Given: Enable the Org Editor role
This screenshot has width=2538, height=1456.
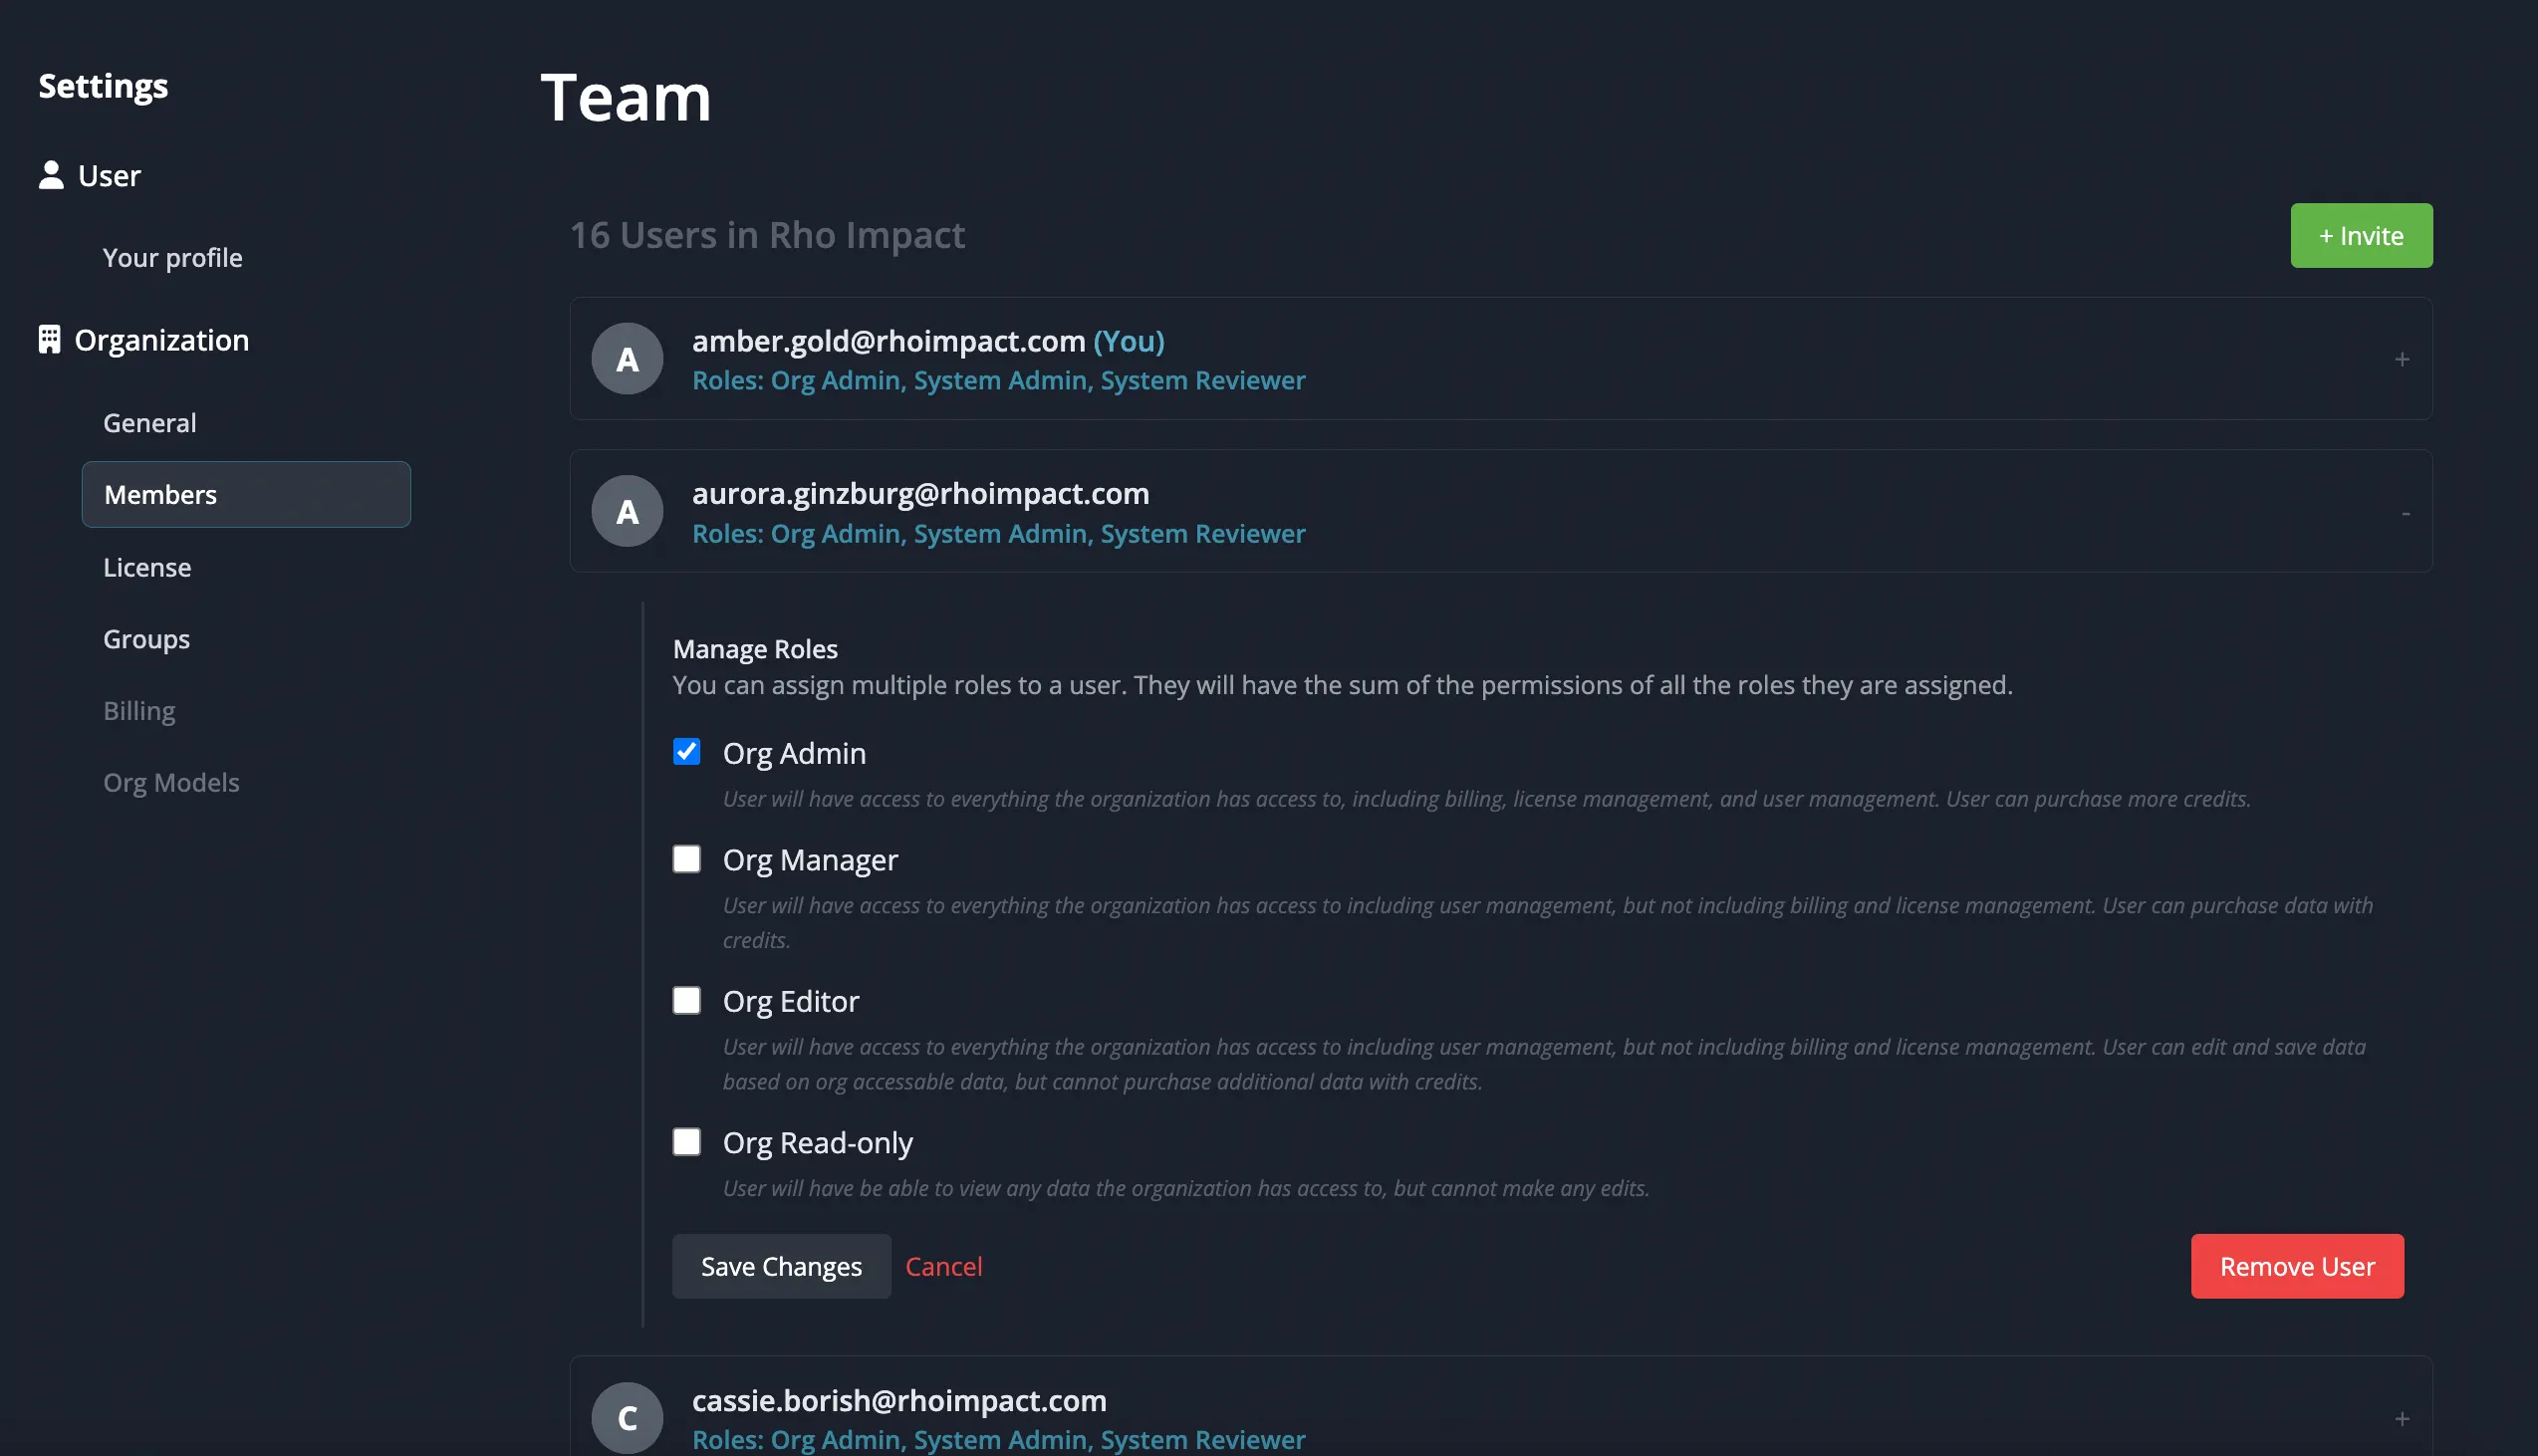Looking at the screenshot, I should (687, 1000).
